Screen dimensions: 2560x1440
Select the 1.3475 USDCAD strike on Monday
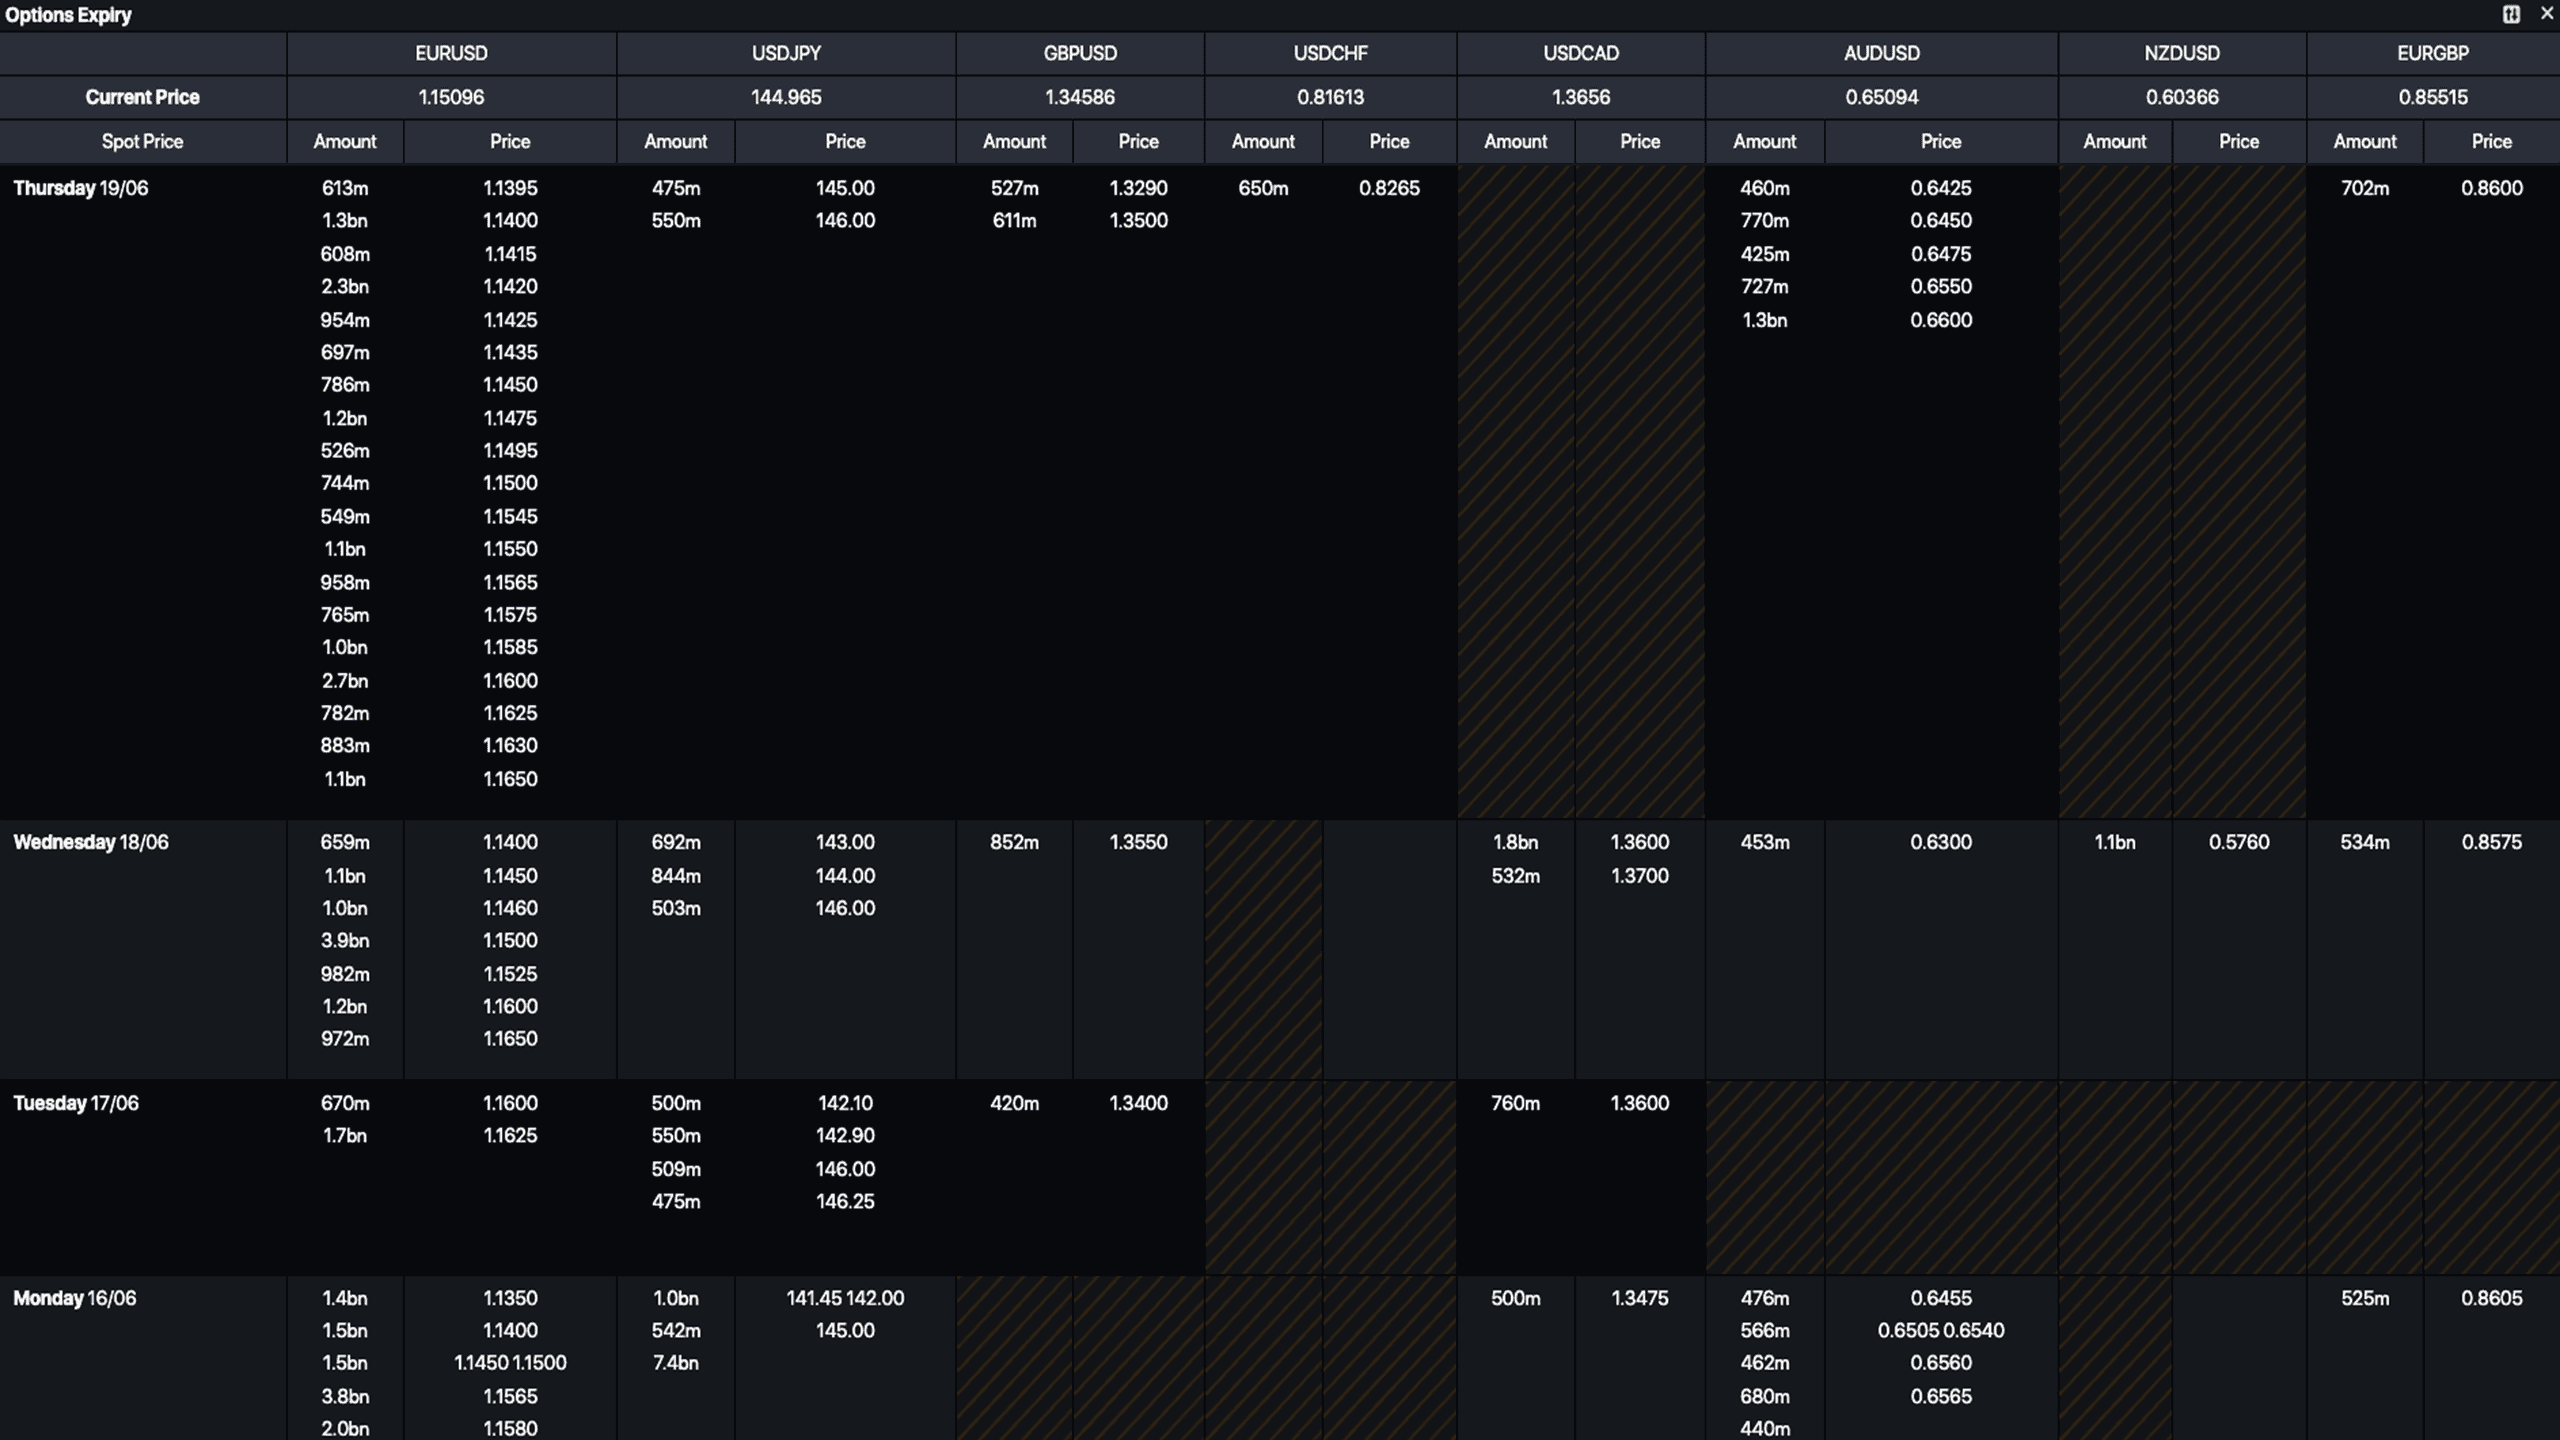pyautogui.click(x=1639, y=1298)
